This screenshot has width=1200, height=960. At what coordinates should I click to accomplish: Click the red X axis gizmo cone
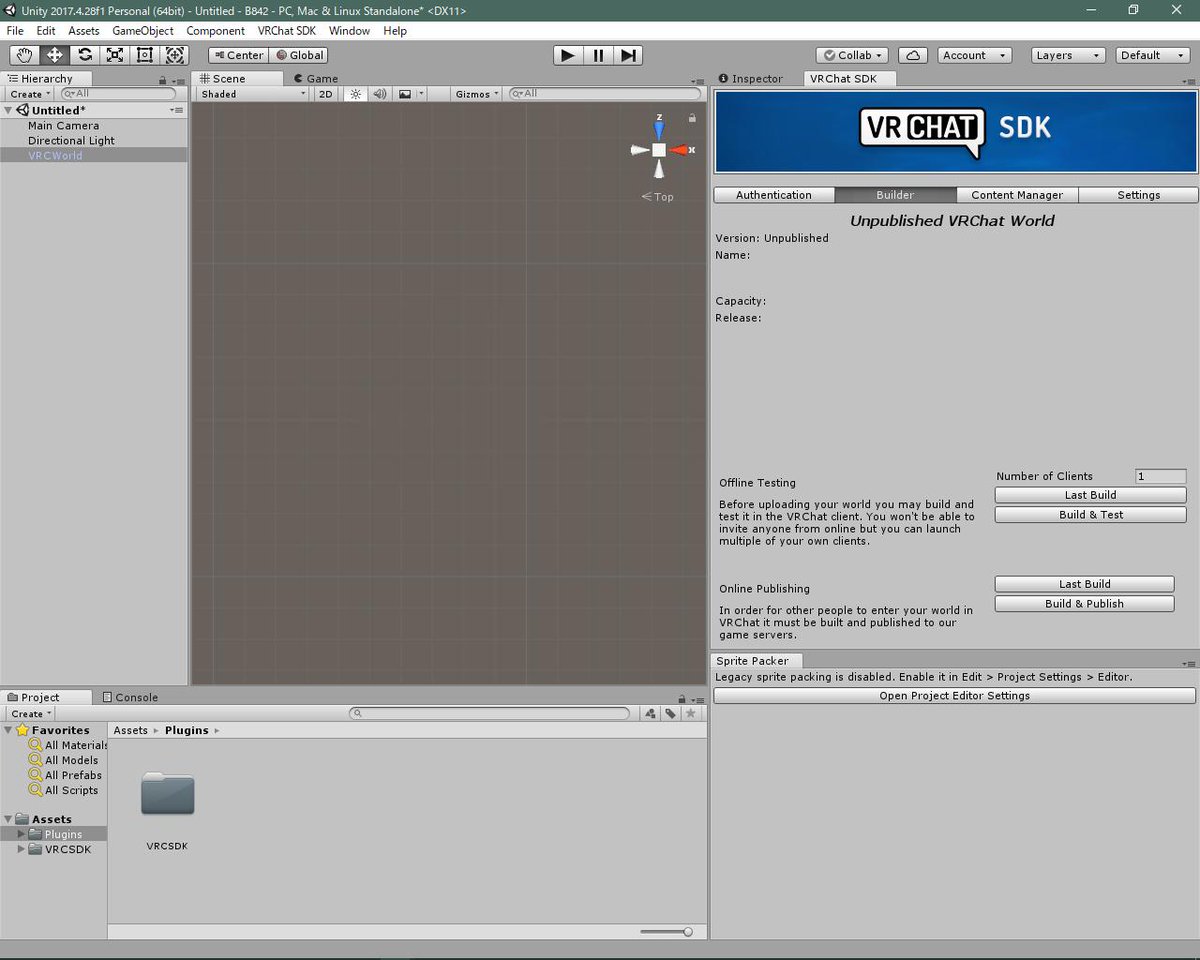tap(680, 150)
